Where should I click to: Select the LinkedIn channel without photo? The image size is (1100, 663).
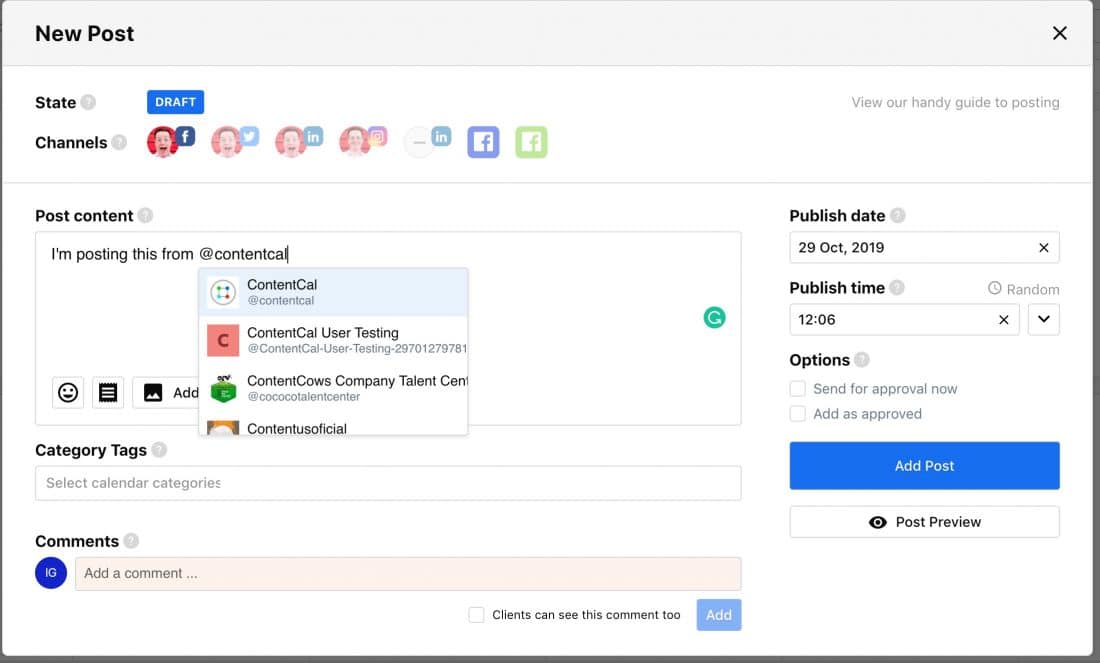427,142
